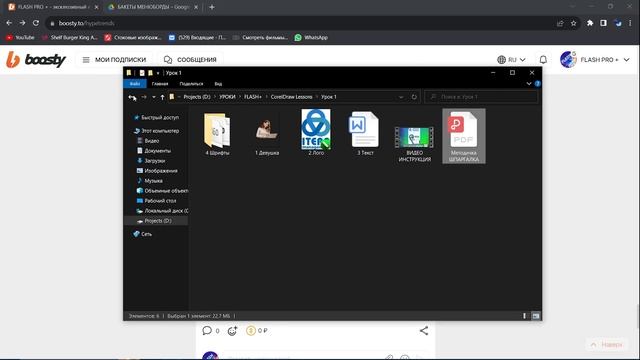The width and height of the screenshot is (640, 360).
Task: Click the post comments icon
Action: (207, 330)
